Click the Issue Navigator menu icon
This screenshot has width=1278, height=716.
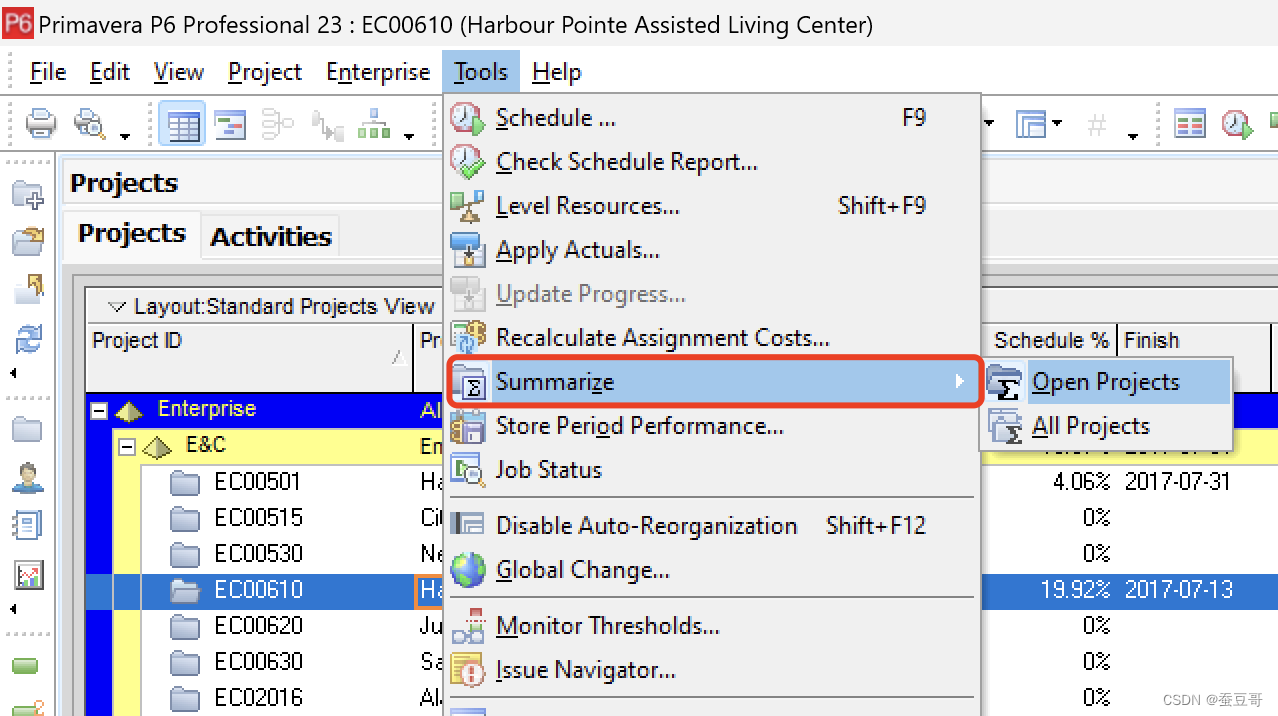[467, 670]
